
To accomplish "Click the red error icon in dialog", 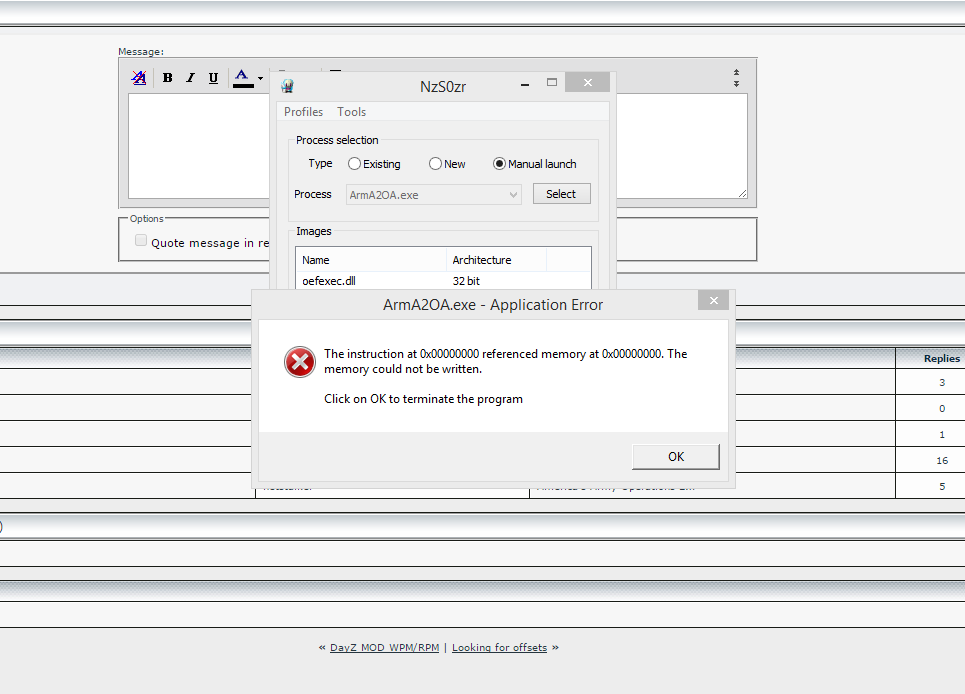I will 300,362.
